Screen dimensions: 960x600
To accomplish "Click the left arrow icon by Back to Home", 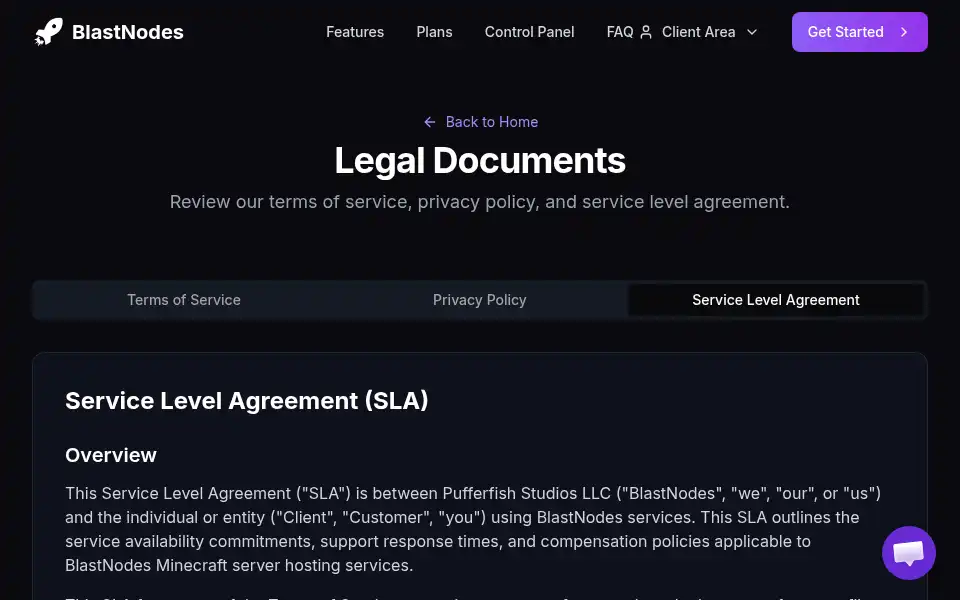I will (x=430, y=122).
